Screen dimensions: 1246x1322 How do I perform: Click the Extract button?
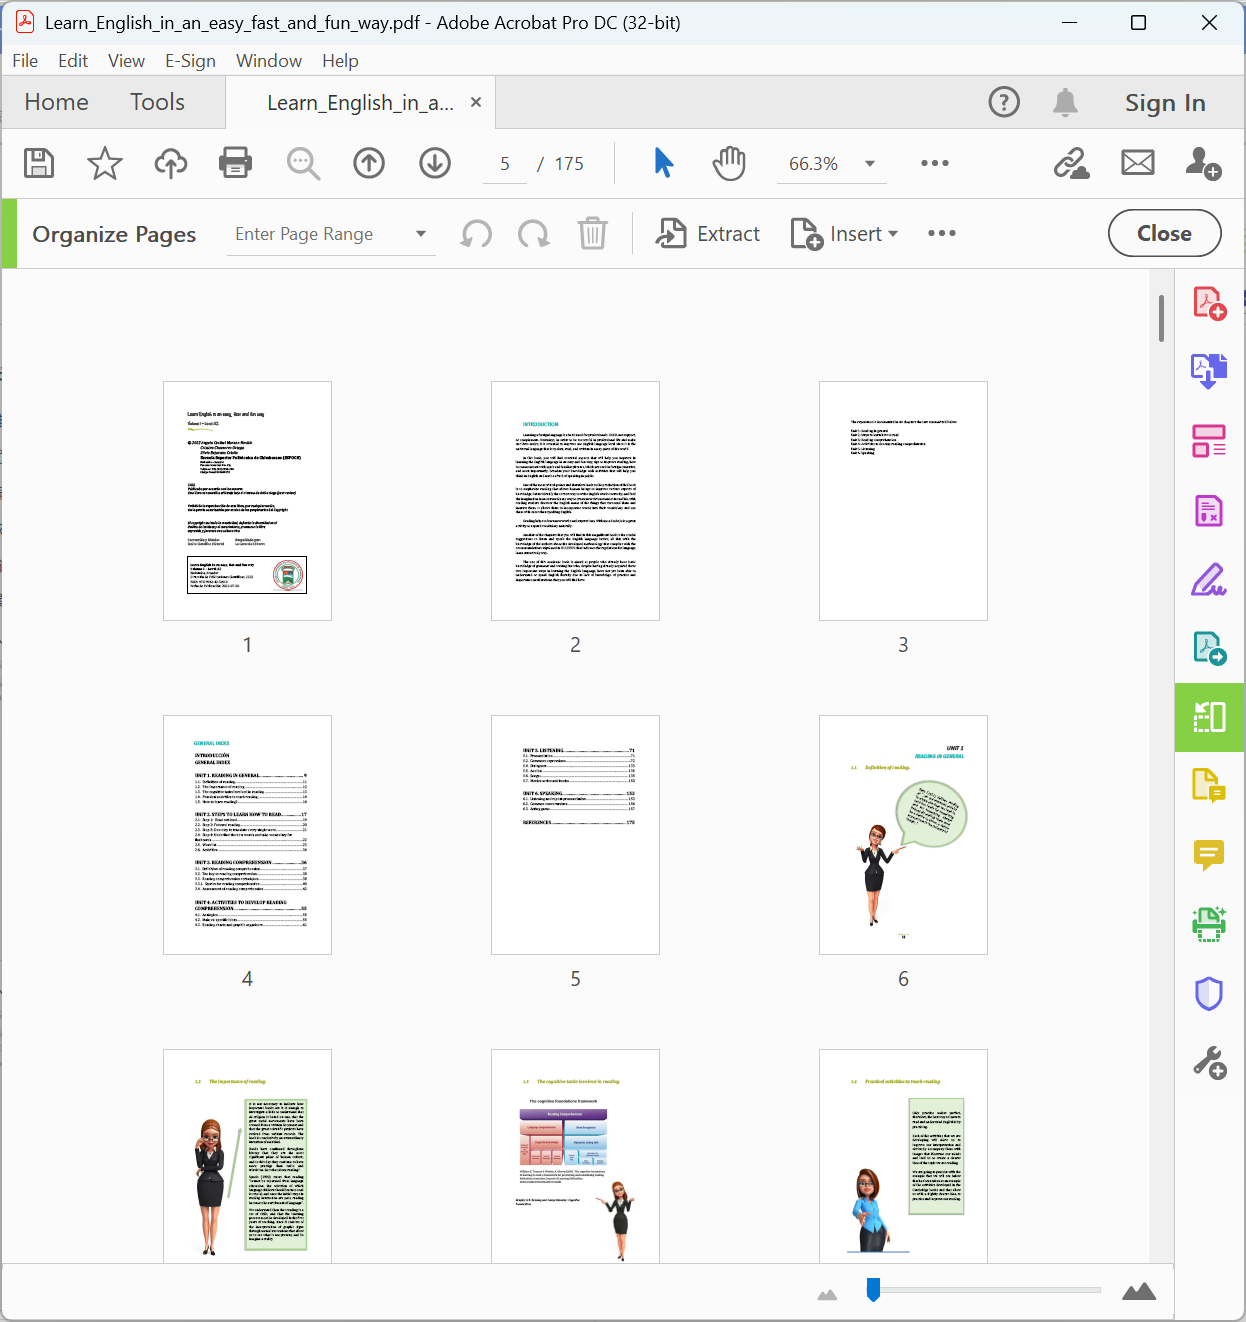point(708,233)
